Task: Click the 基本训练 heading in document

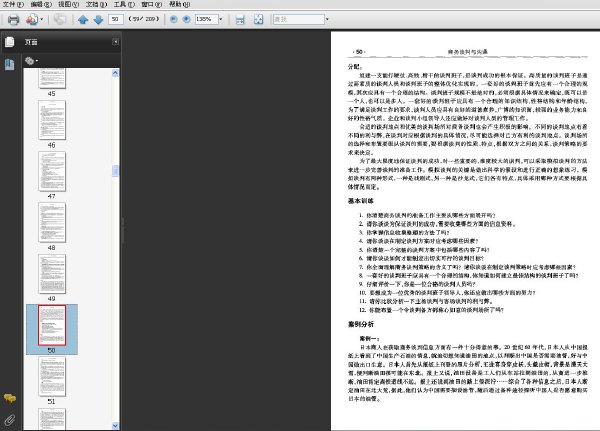Action: click(360, 201)
